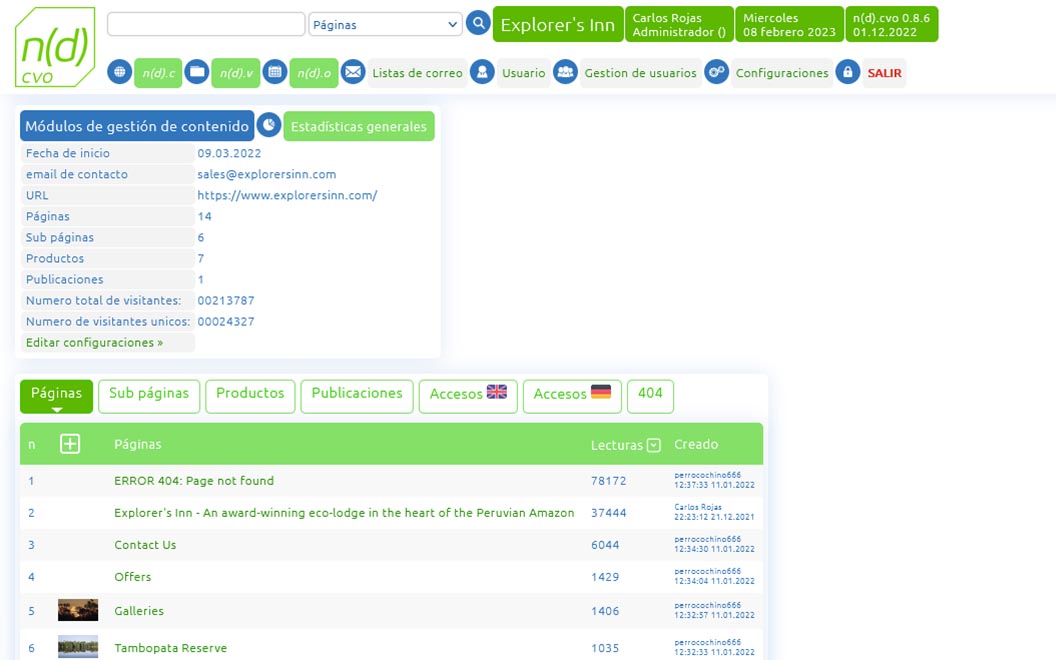Click the gears configuration icon
The width and height of the screenshot is (1056, 660).
(x=717, y=71)
